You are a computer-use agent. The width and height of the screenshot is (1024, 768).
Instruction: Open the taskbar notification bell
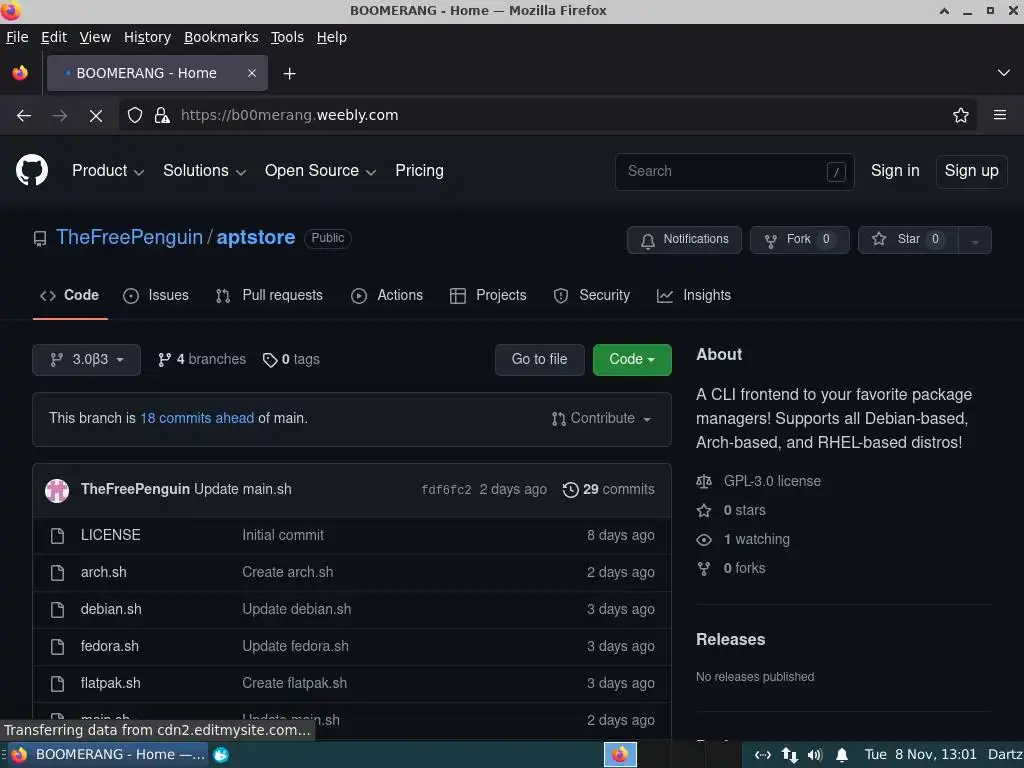pos(842,756)
